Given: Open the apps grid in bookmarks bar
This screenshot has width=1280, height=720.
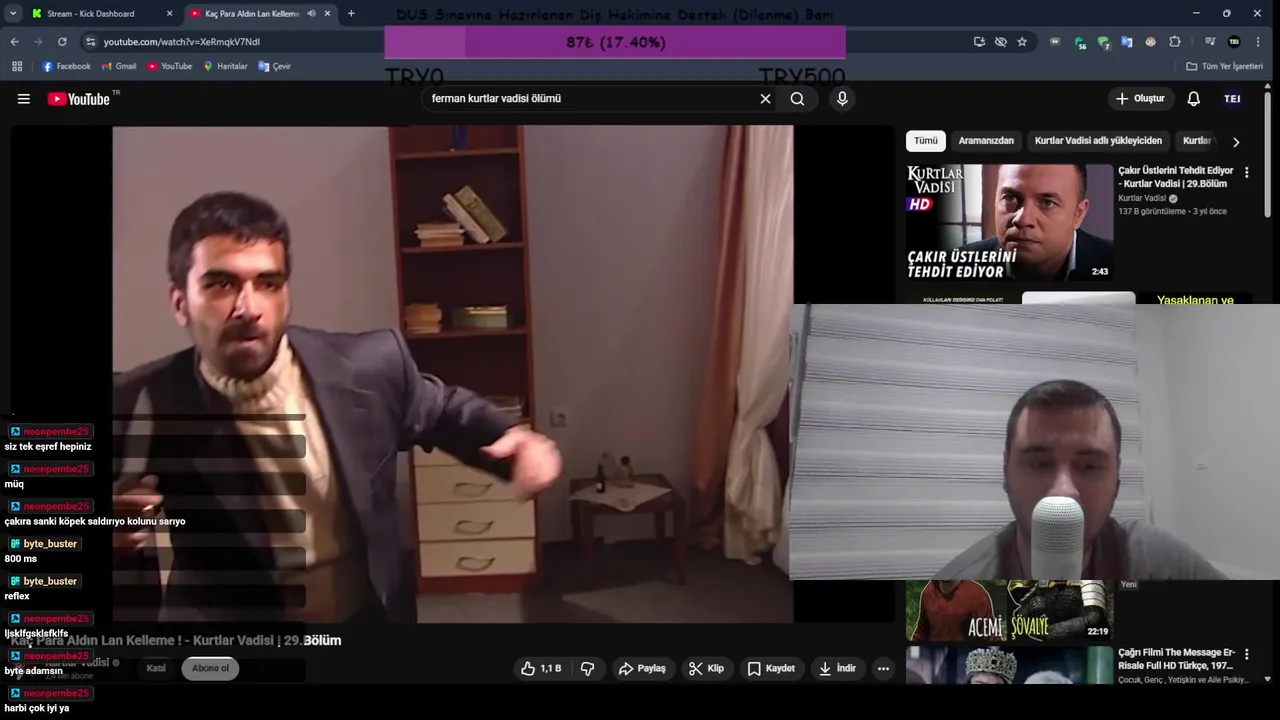Looking at the screenshot, I should pos(17,66).
